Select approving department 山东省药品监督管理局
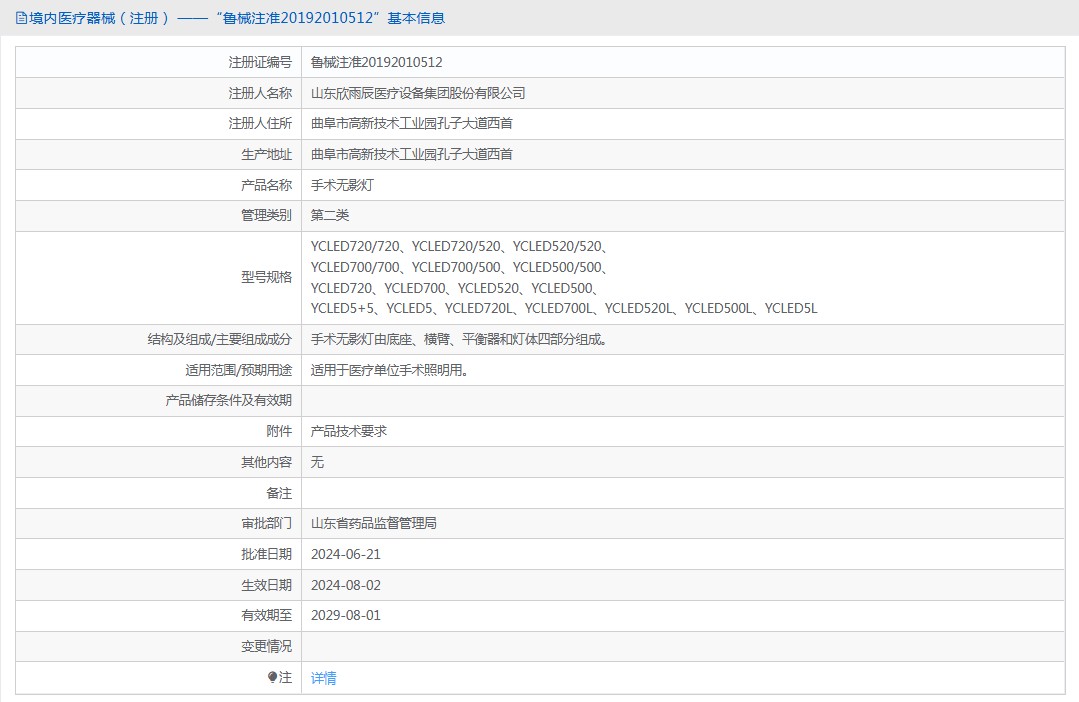The image size is (1079, 702). (x=374, y=524)
